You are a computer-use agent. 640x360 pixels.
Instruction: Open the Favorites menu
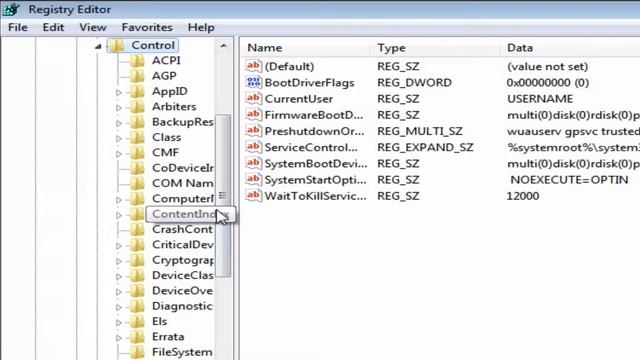pos(147,27)
